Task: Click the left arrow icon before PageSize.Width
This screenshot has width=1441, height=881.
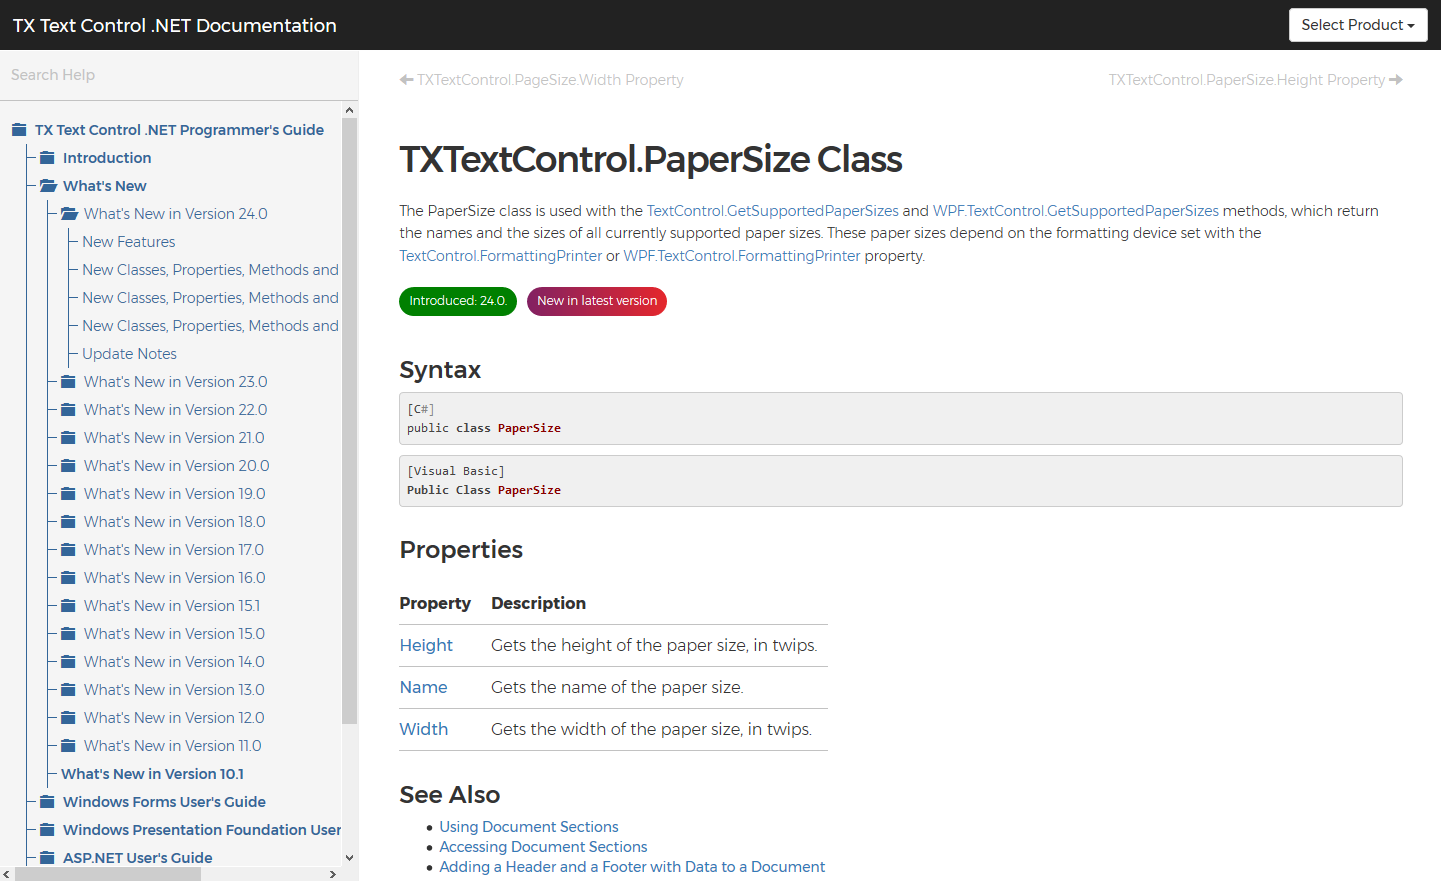Action: (x=406, y=80)
